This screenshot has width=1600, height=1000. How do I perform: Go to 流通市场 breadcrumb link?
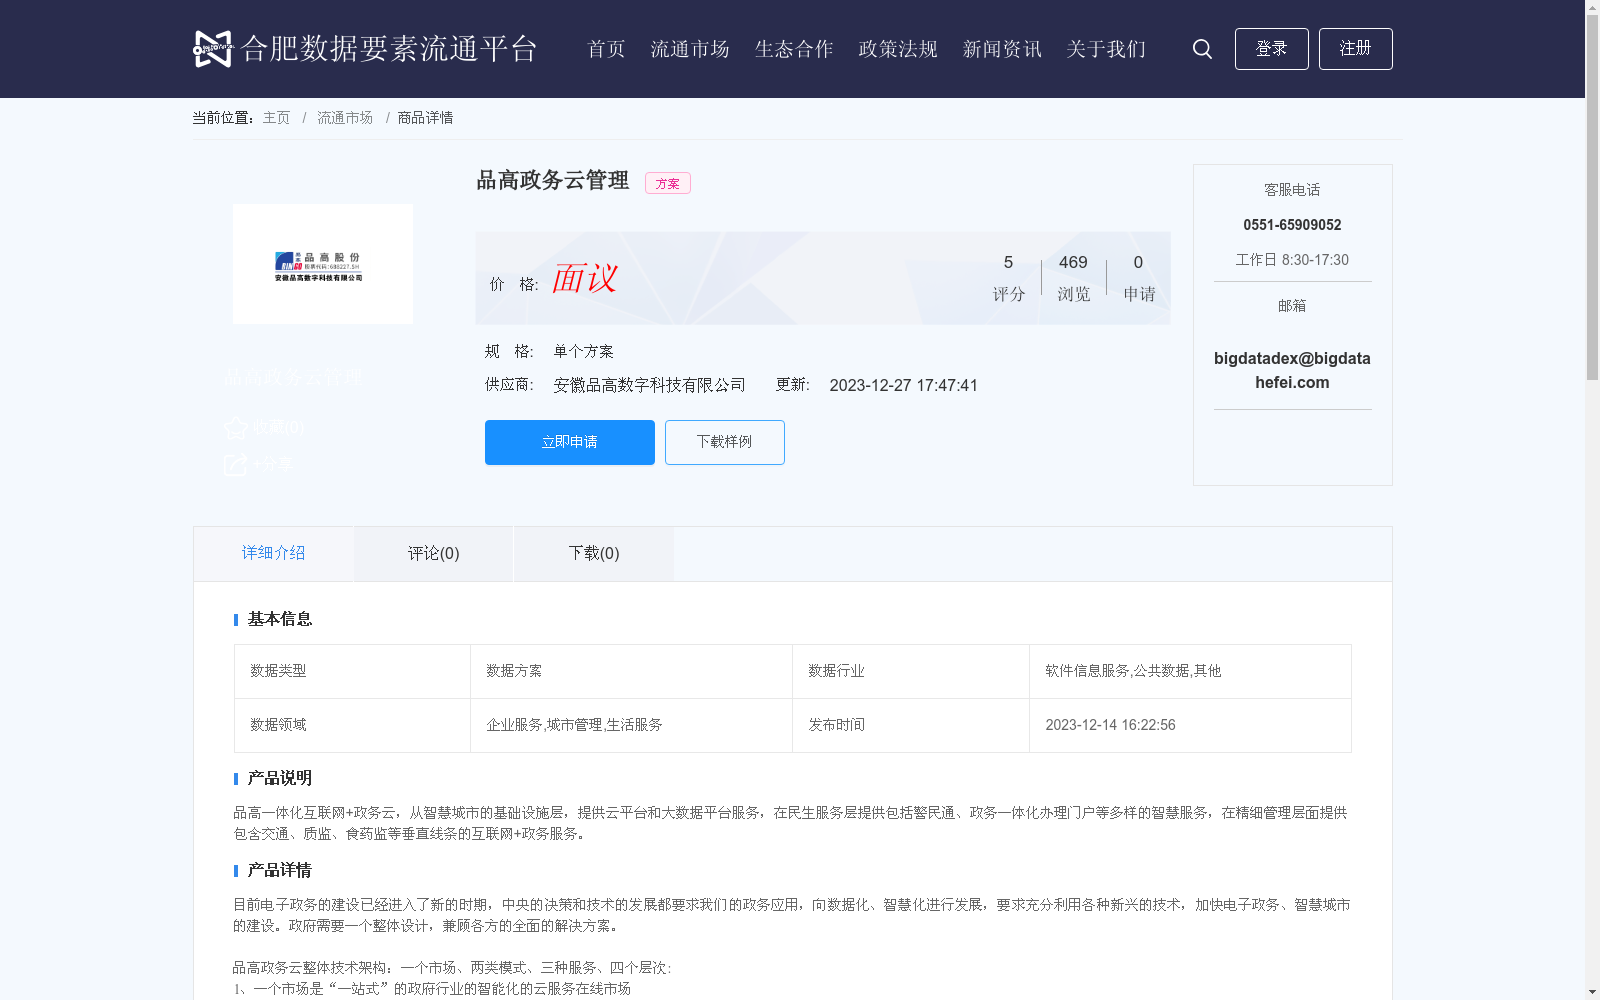tap(345, 118)
